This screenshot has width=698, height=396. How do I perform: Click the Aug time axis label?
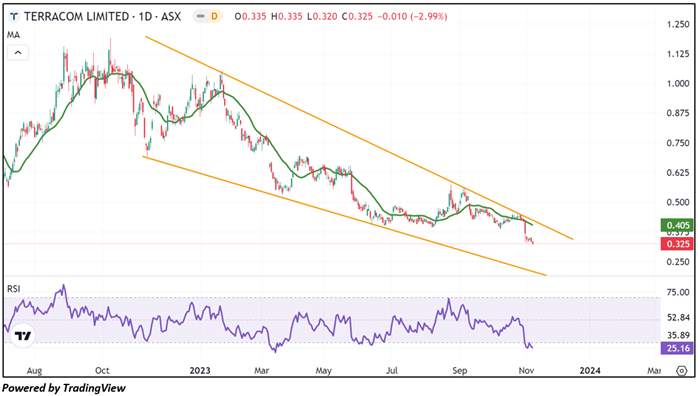coord(34,370)
